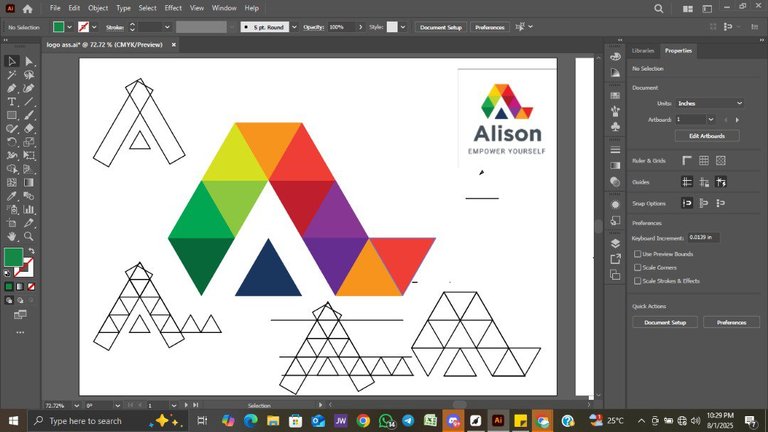The height and width of the screenshot is (432, 768).
Task: Expand the Opacity slider arrow
Action: coord(361,27)
